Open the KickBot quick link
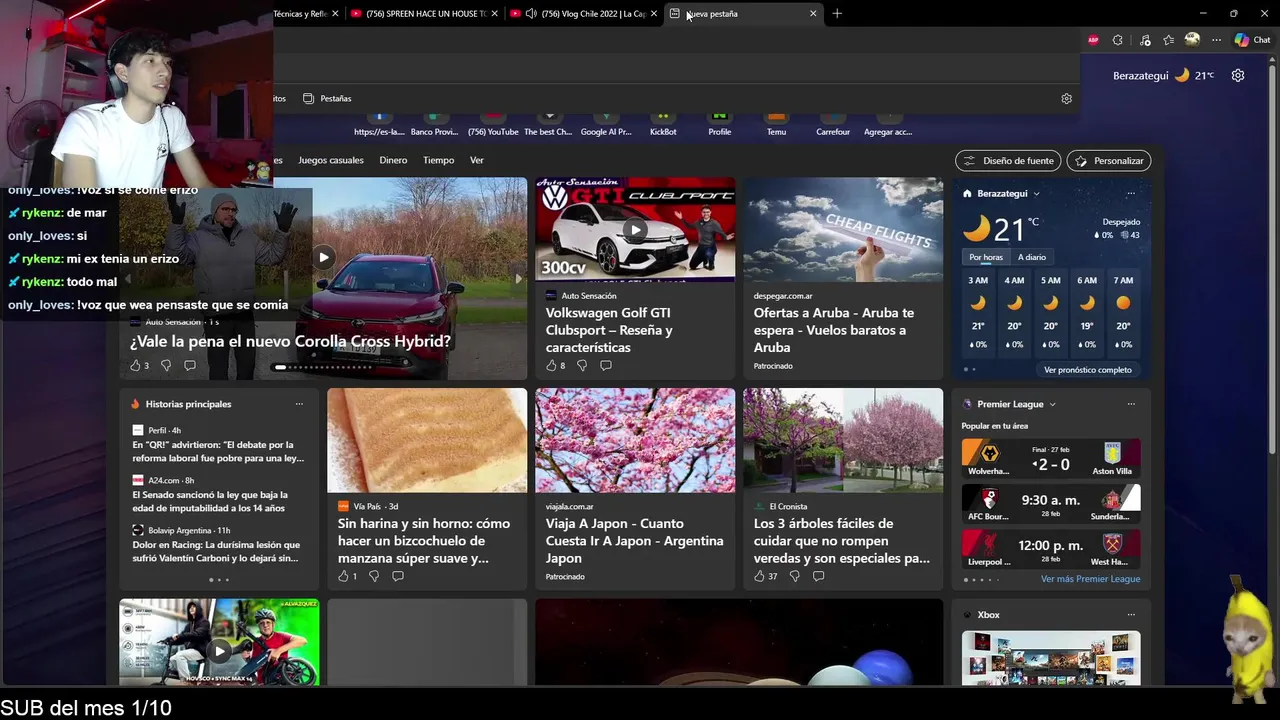This screenshot has height=720, width=1280. click(663, 124)
